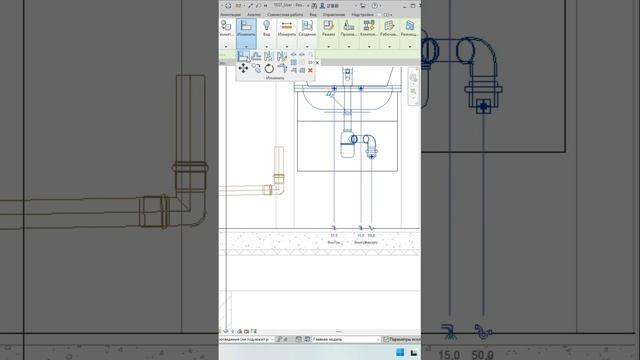
Task: Select Trim/Extend Single Element tool
Action: [x=293, y=70]
